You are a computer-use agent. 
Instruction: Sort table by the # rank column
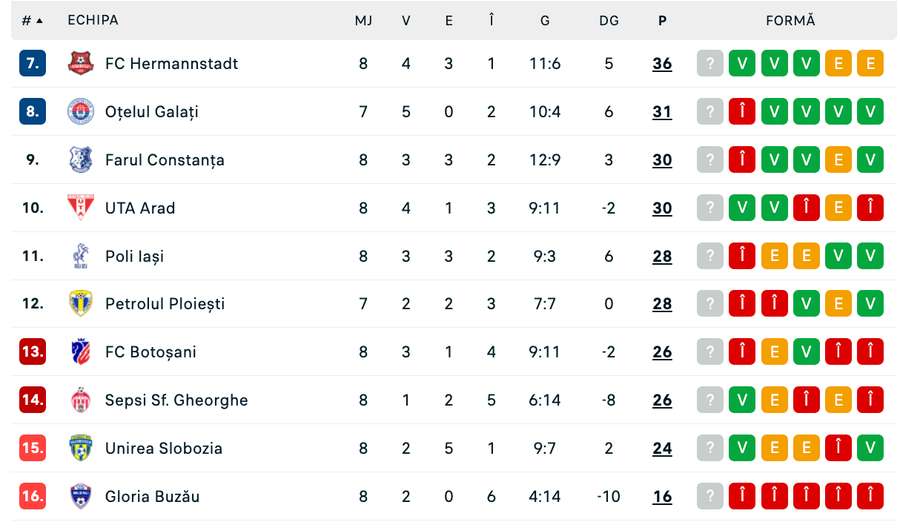[x=32, y=21]
